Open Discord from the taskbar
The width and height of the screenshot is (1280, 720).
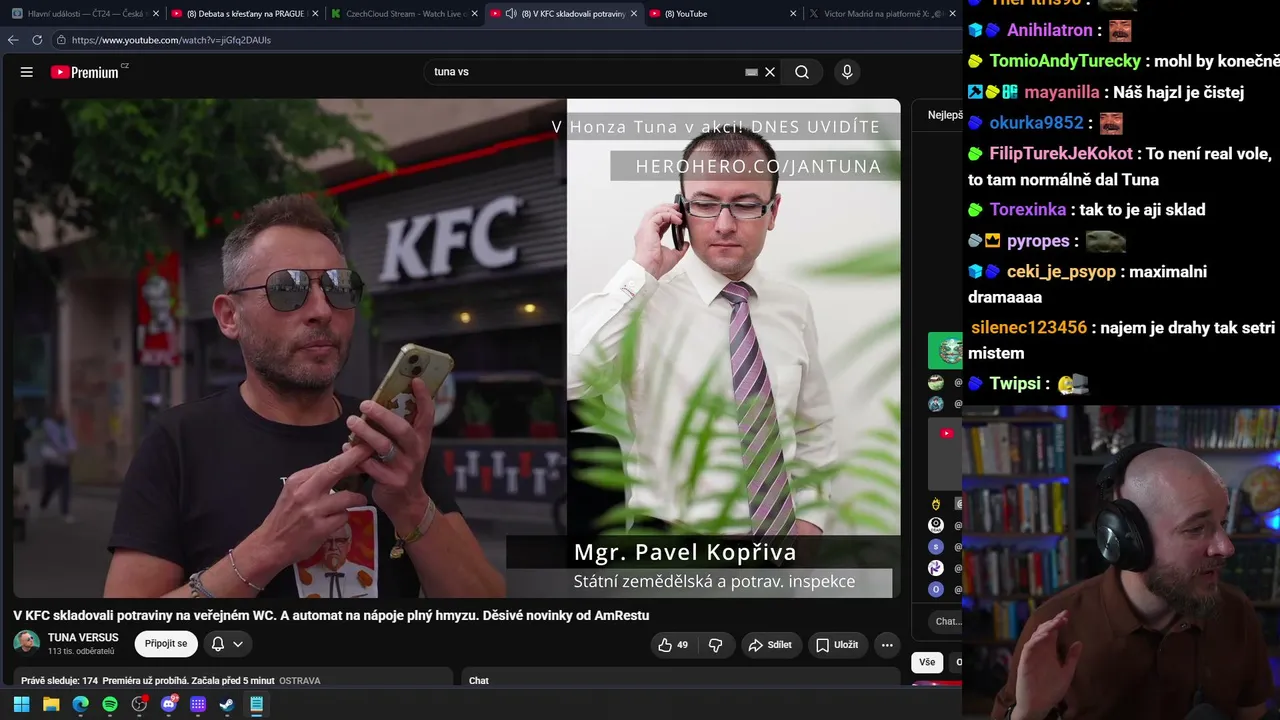[169, 704]
